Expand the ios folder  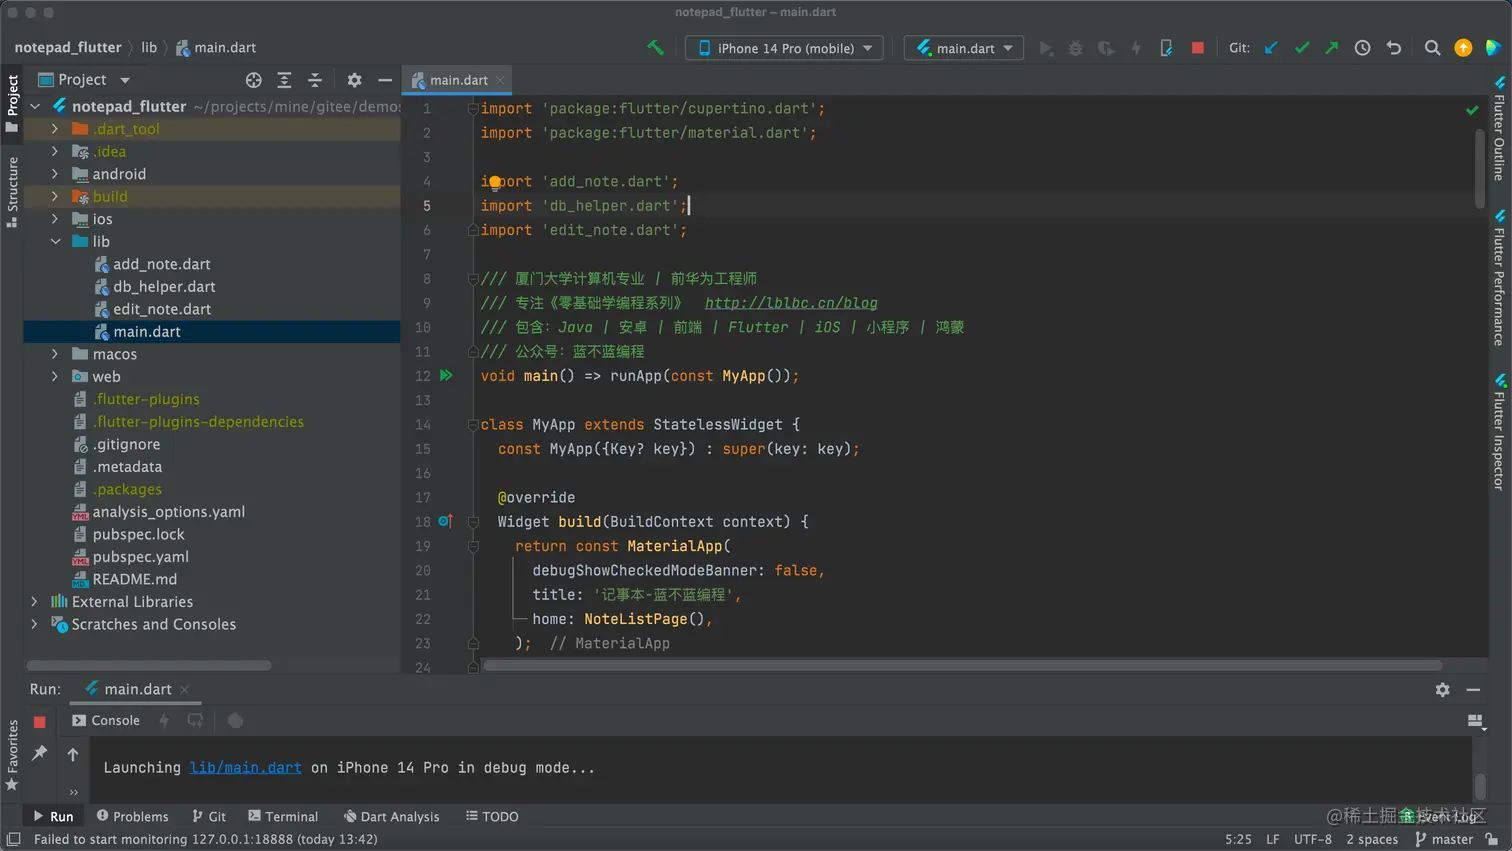(55, 219)
